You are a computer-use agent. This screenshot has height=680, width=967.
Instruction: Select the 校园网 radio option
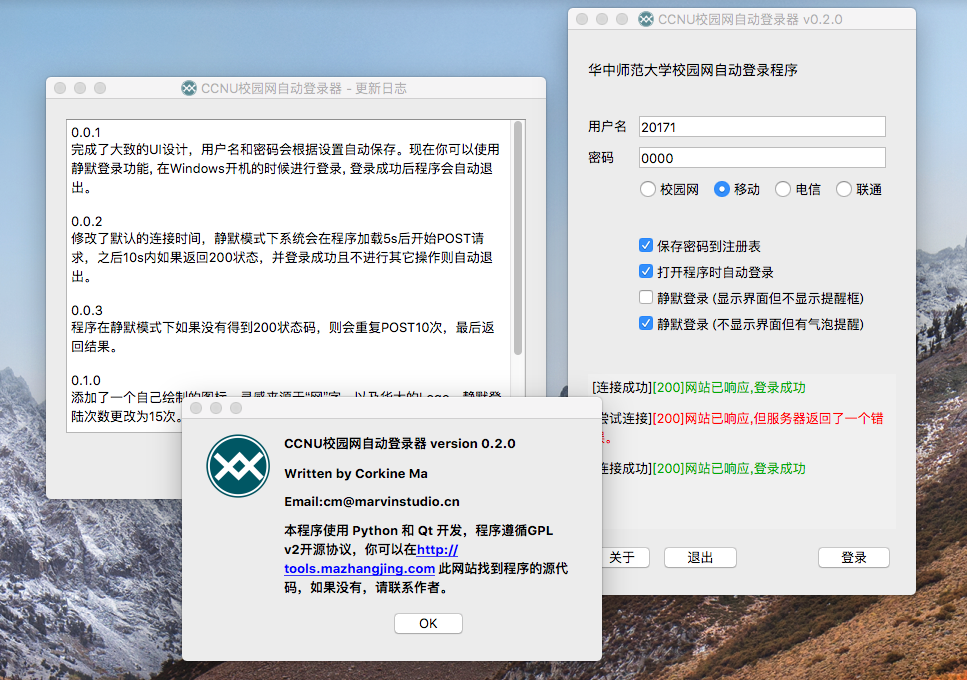point(648,189)
